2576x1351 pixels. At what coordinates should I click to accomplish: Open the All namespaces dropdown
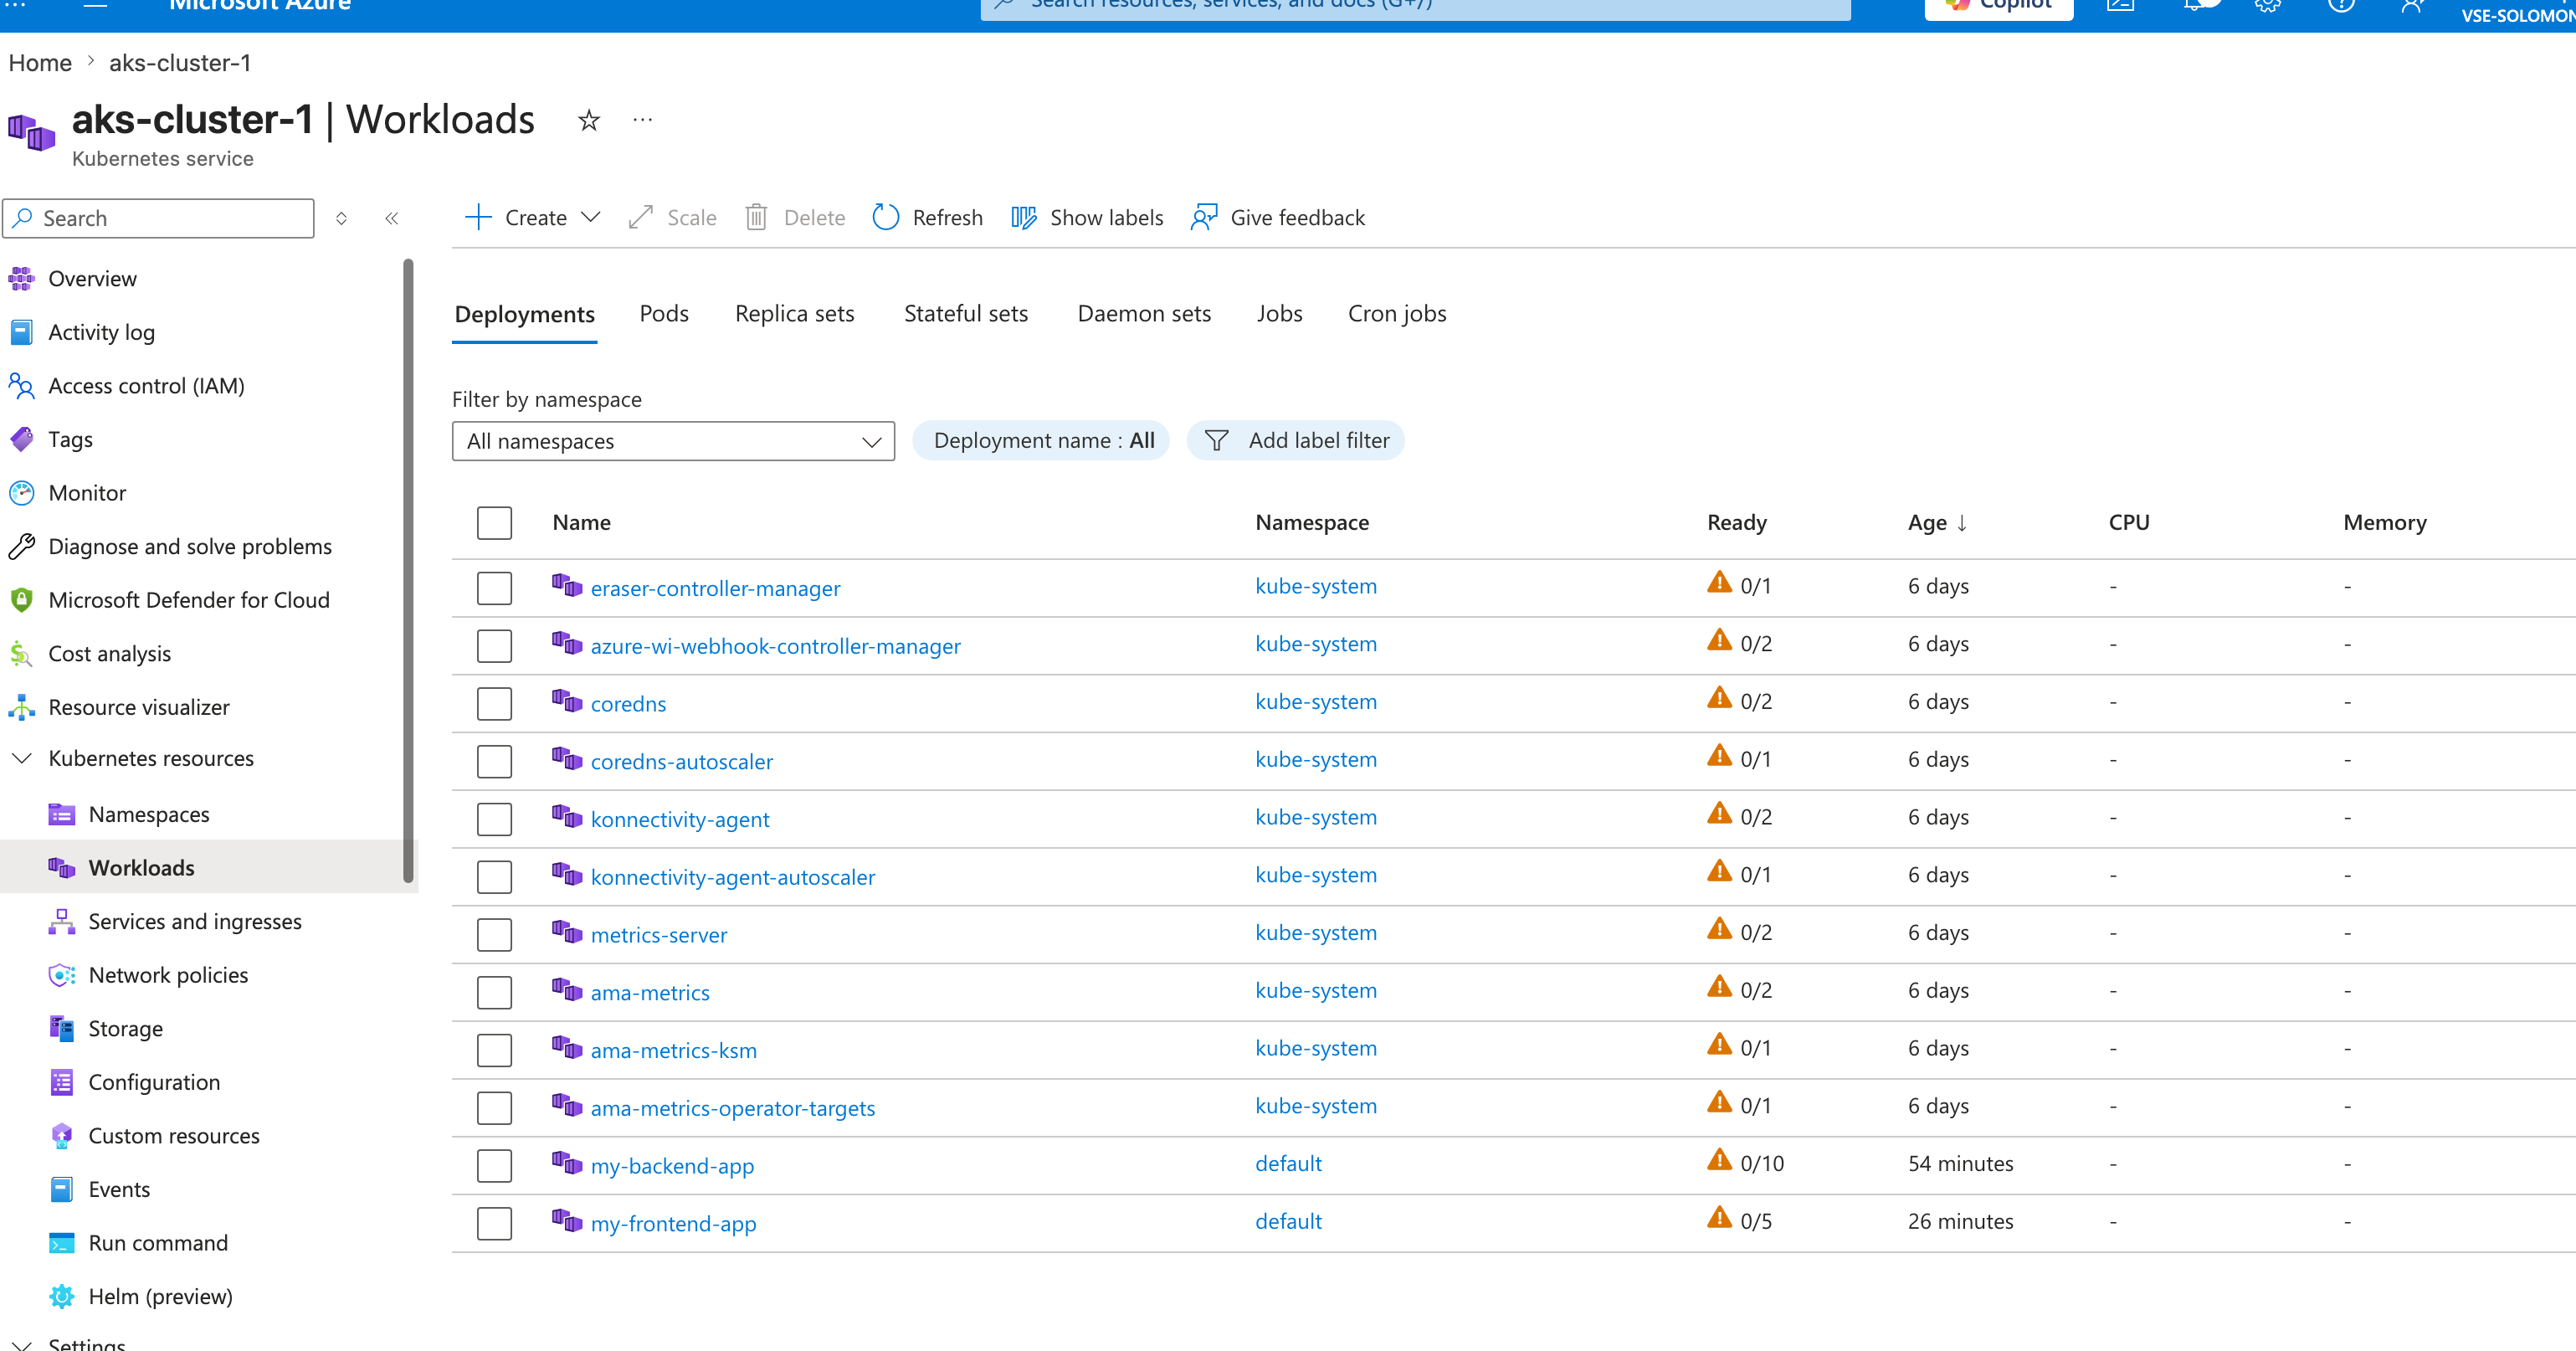(x=673, y=441)
